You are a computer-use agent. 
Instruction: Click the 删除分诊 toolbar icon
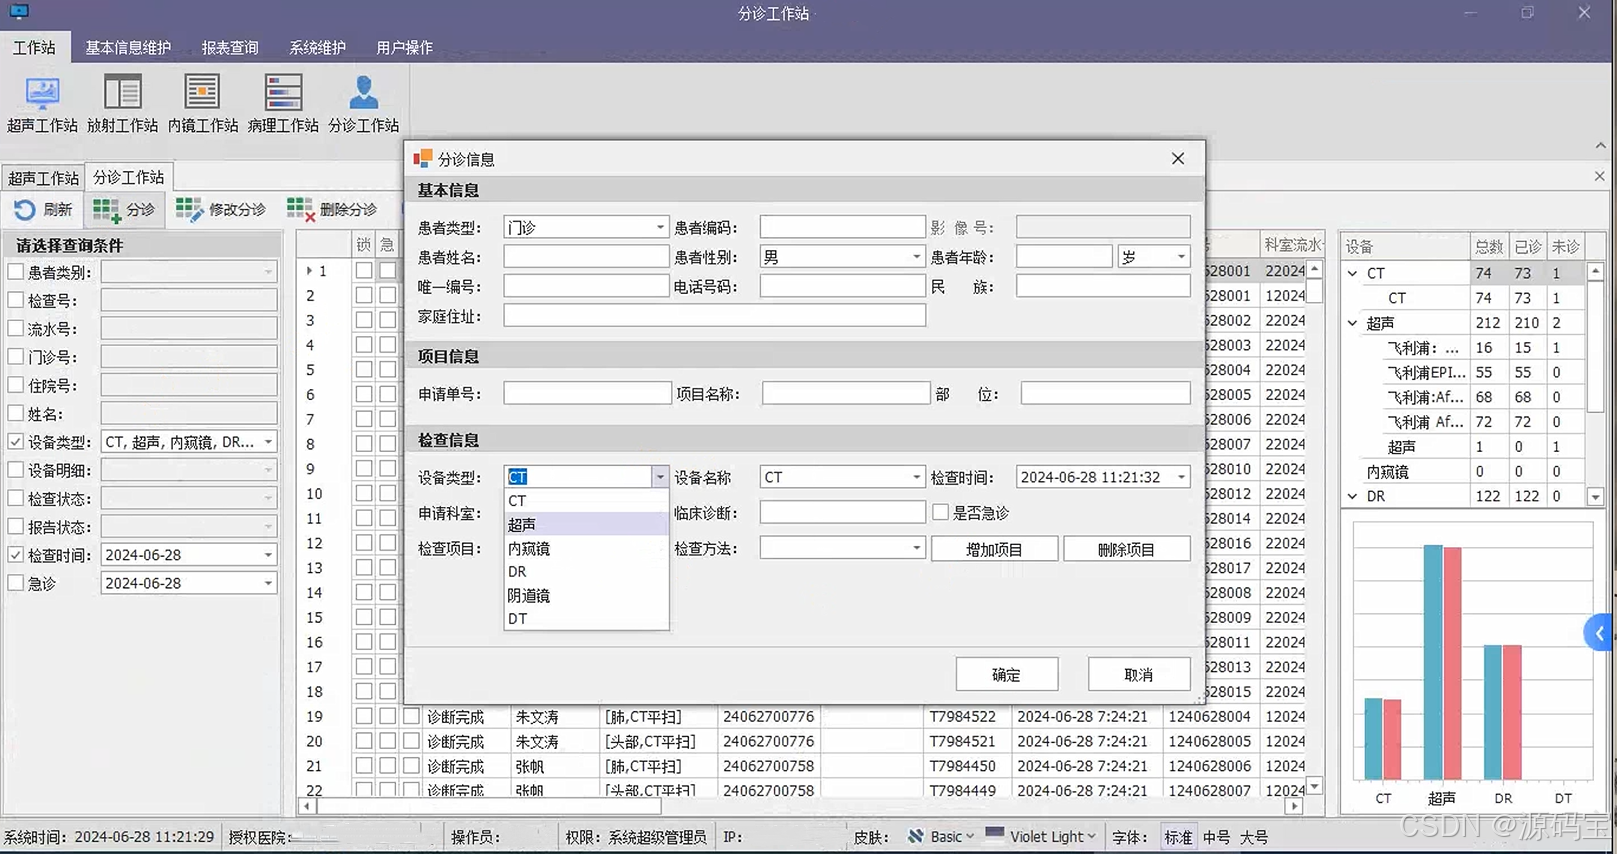click(300, 210)
